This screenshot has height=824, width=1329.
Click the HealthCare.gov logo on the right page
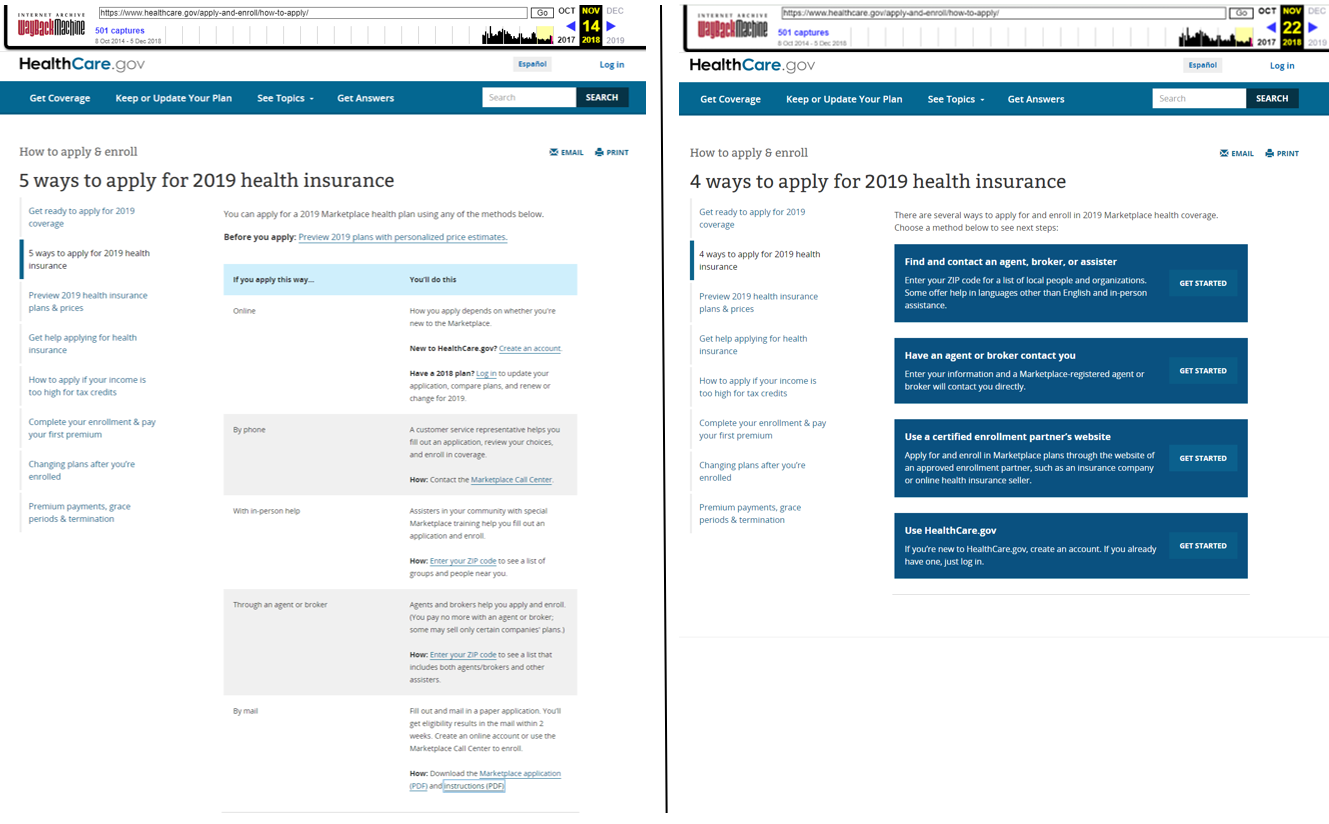pos(752,65)
